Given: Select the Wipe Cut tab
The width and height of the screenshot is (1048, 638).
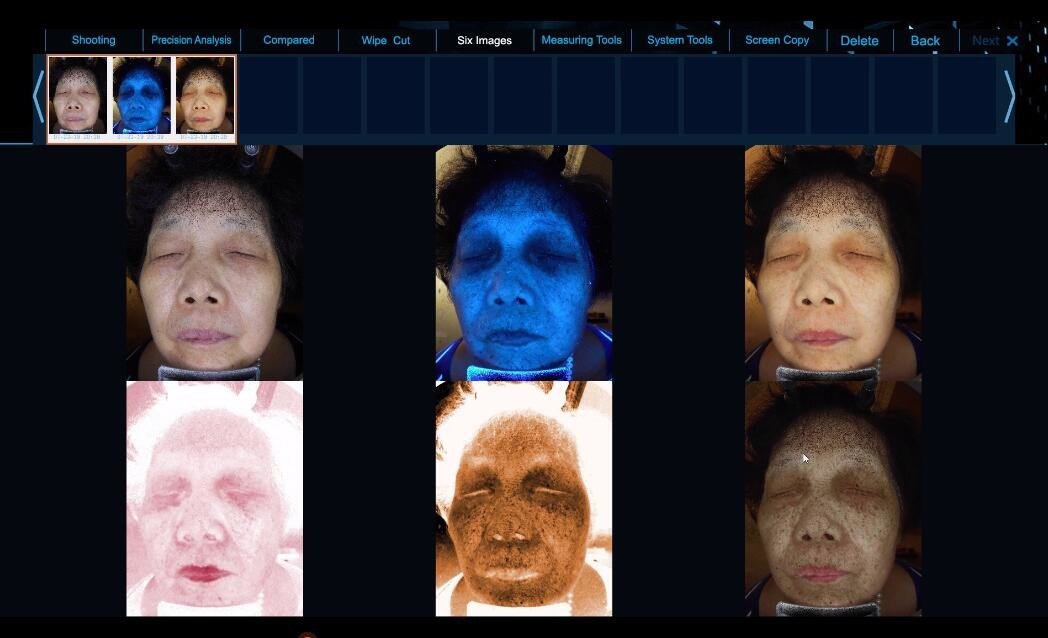Looking at the screenshot, I should [x=386, y=40].
